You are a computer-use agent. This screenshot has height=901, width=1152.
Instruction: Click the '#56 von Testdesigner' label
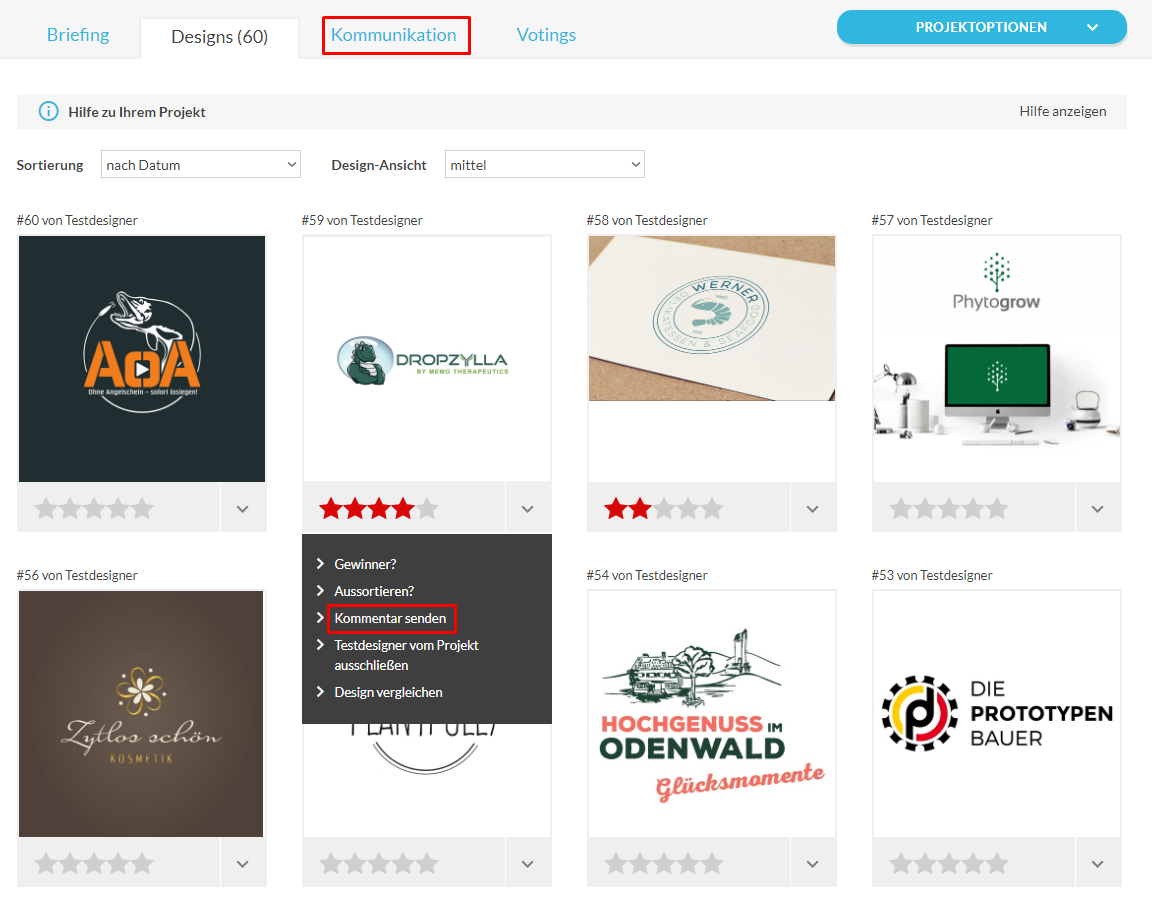pos(77,575)
